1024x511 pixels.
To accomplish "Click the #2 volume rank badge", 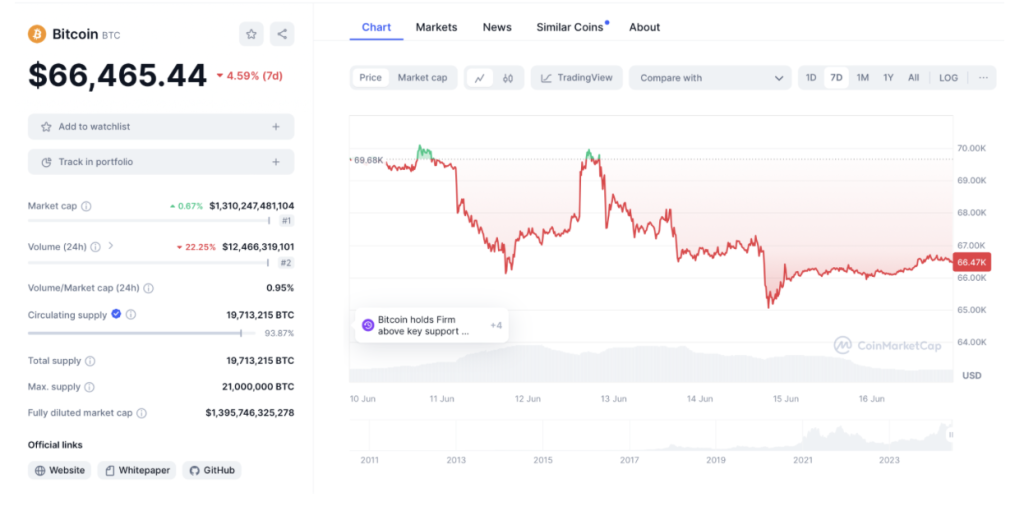I will click(x=286, y=263).
